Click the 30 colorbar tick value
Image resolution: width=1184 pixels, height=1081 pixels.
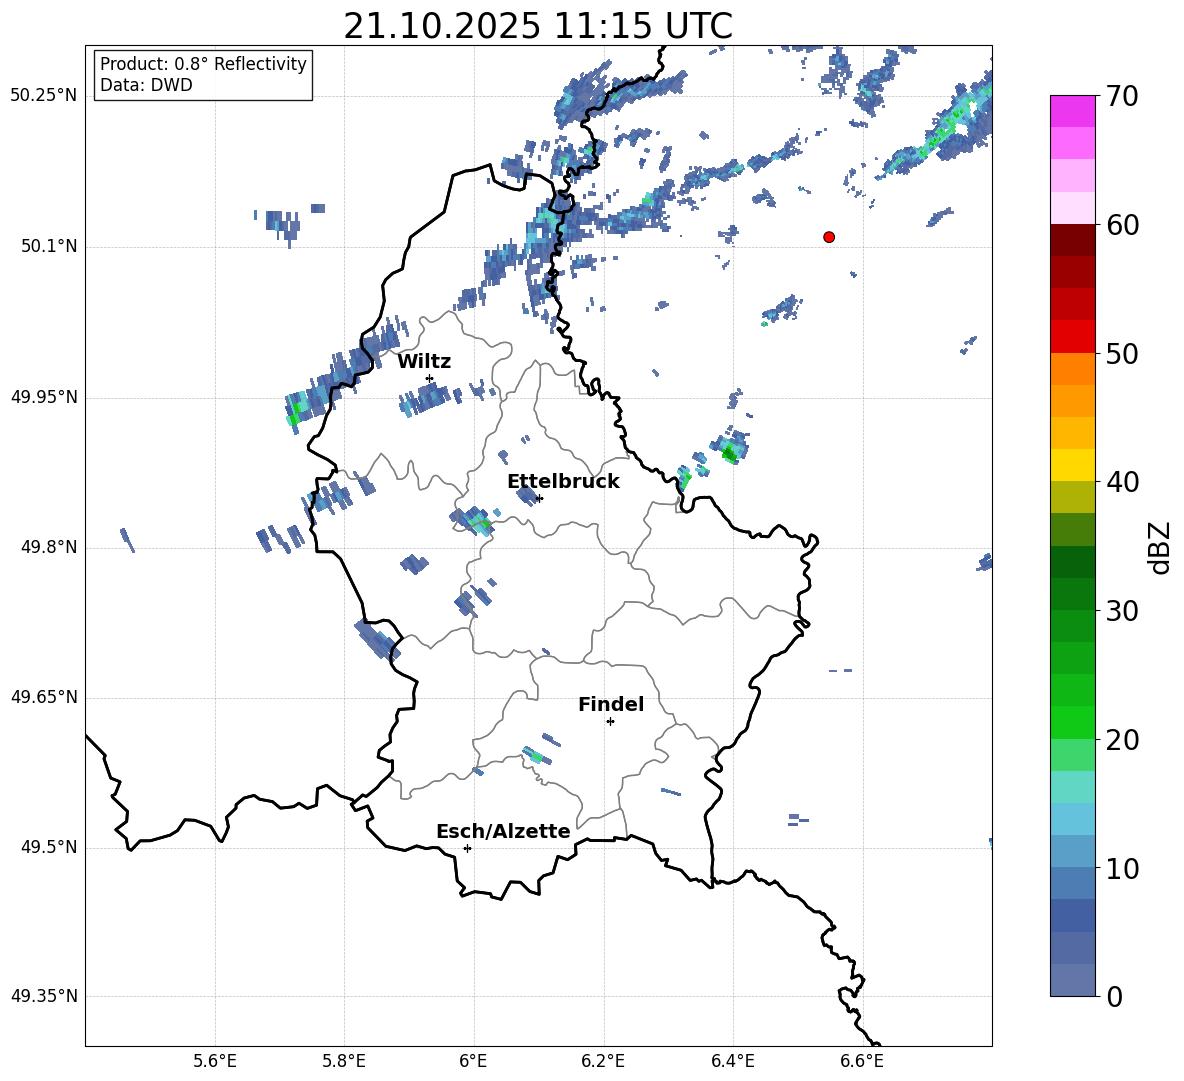[1122, 611]
